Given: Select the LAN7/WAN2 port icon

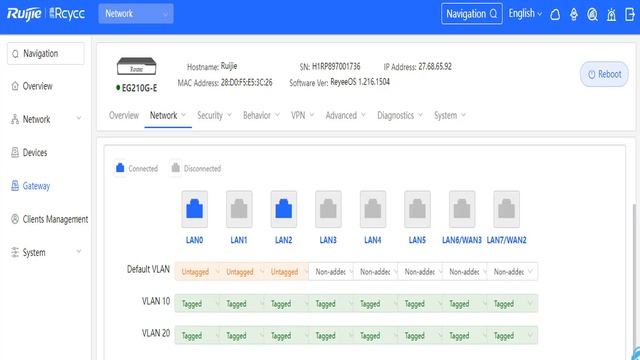Looking at the screenshot, I should pyautogui.click(x=507, y=209).
